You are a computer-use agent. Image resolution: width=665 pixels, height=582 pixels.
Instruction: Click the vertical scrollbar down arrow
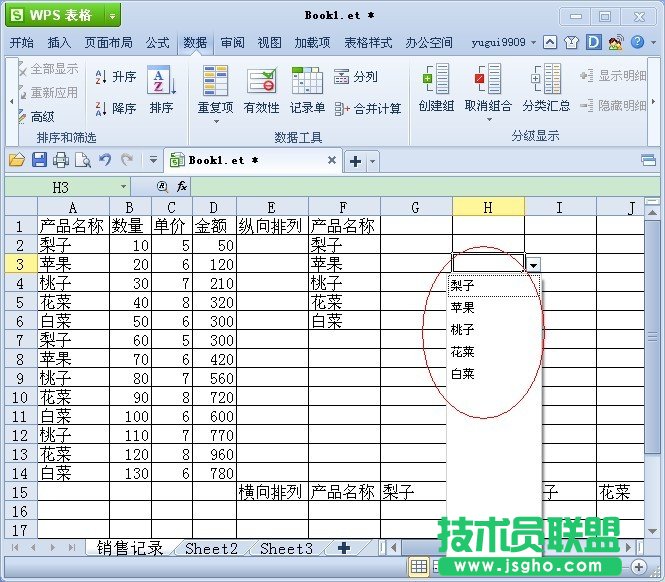click(652, 531)
